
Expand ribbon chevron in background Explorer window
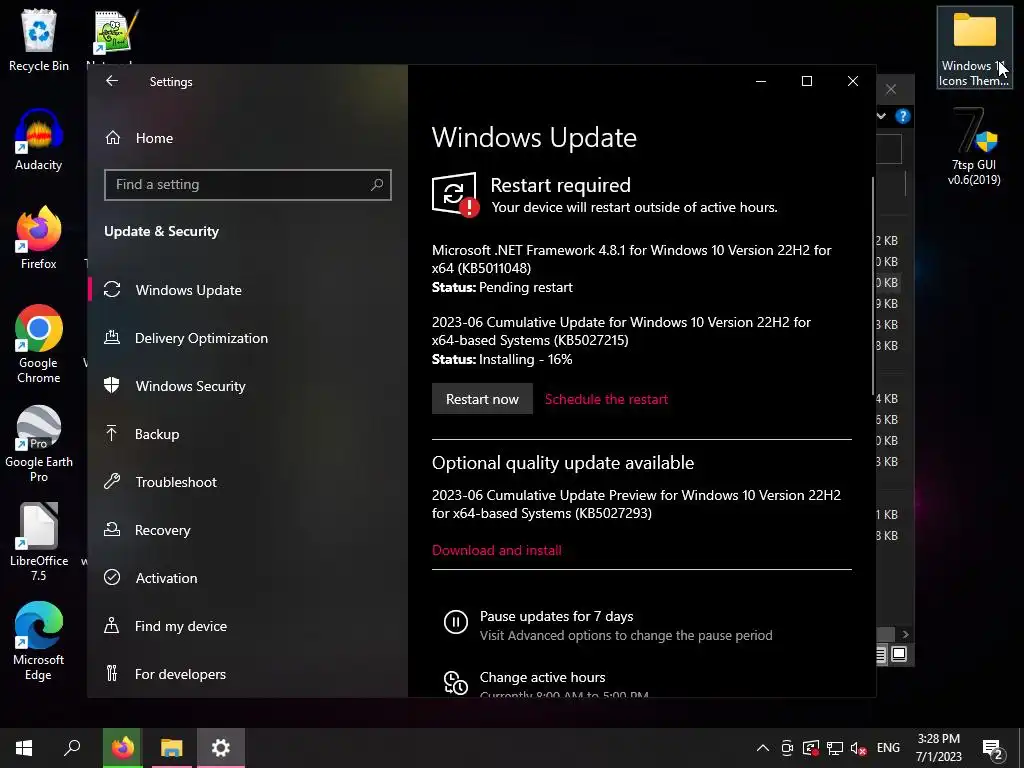881,116
